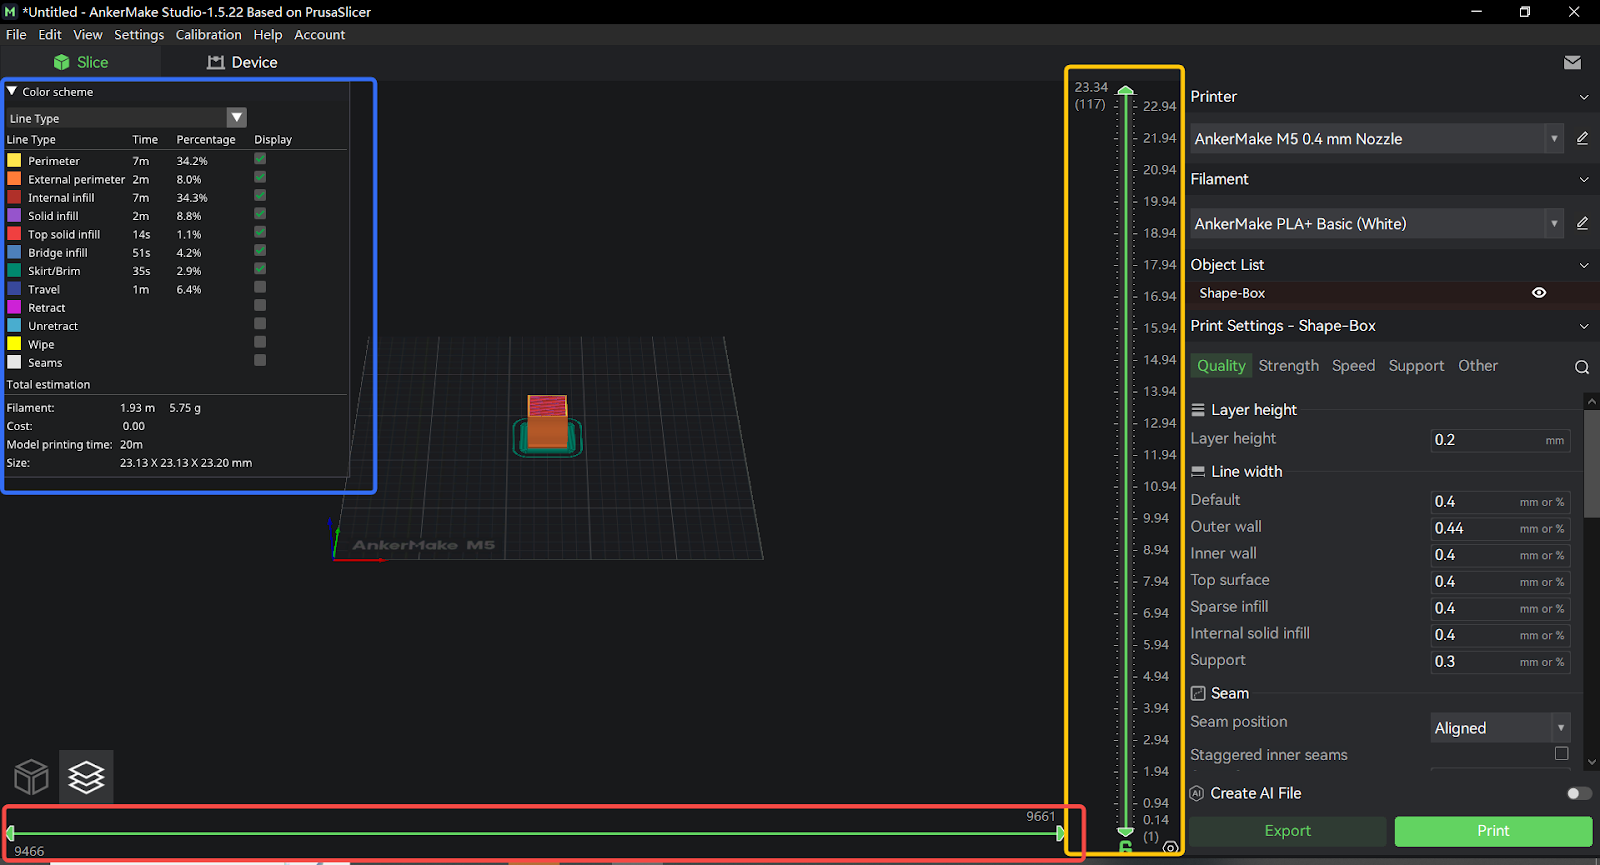Uncheck Internal infill display checkbox
This screenshot has height=865, width=1600.
pos(260,196)
